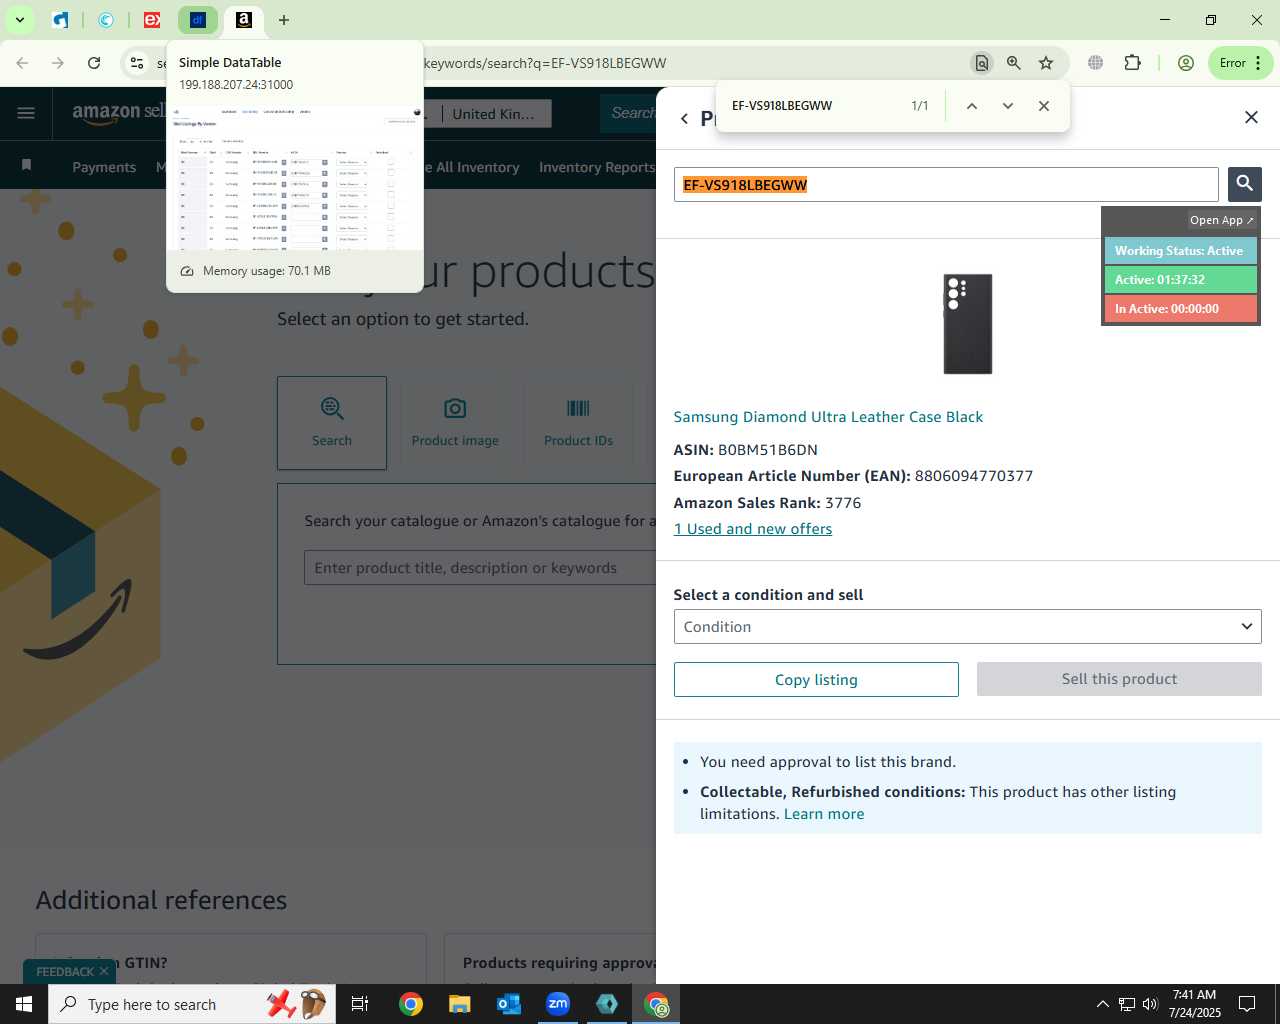Viewport: 1280px width, 1024px height.
Task: Open the Payments menu item
Action: click(104, 167)
